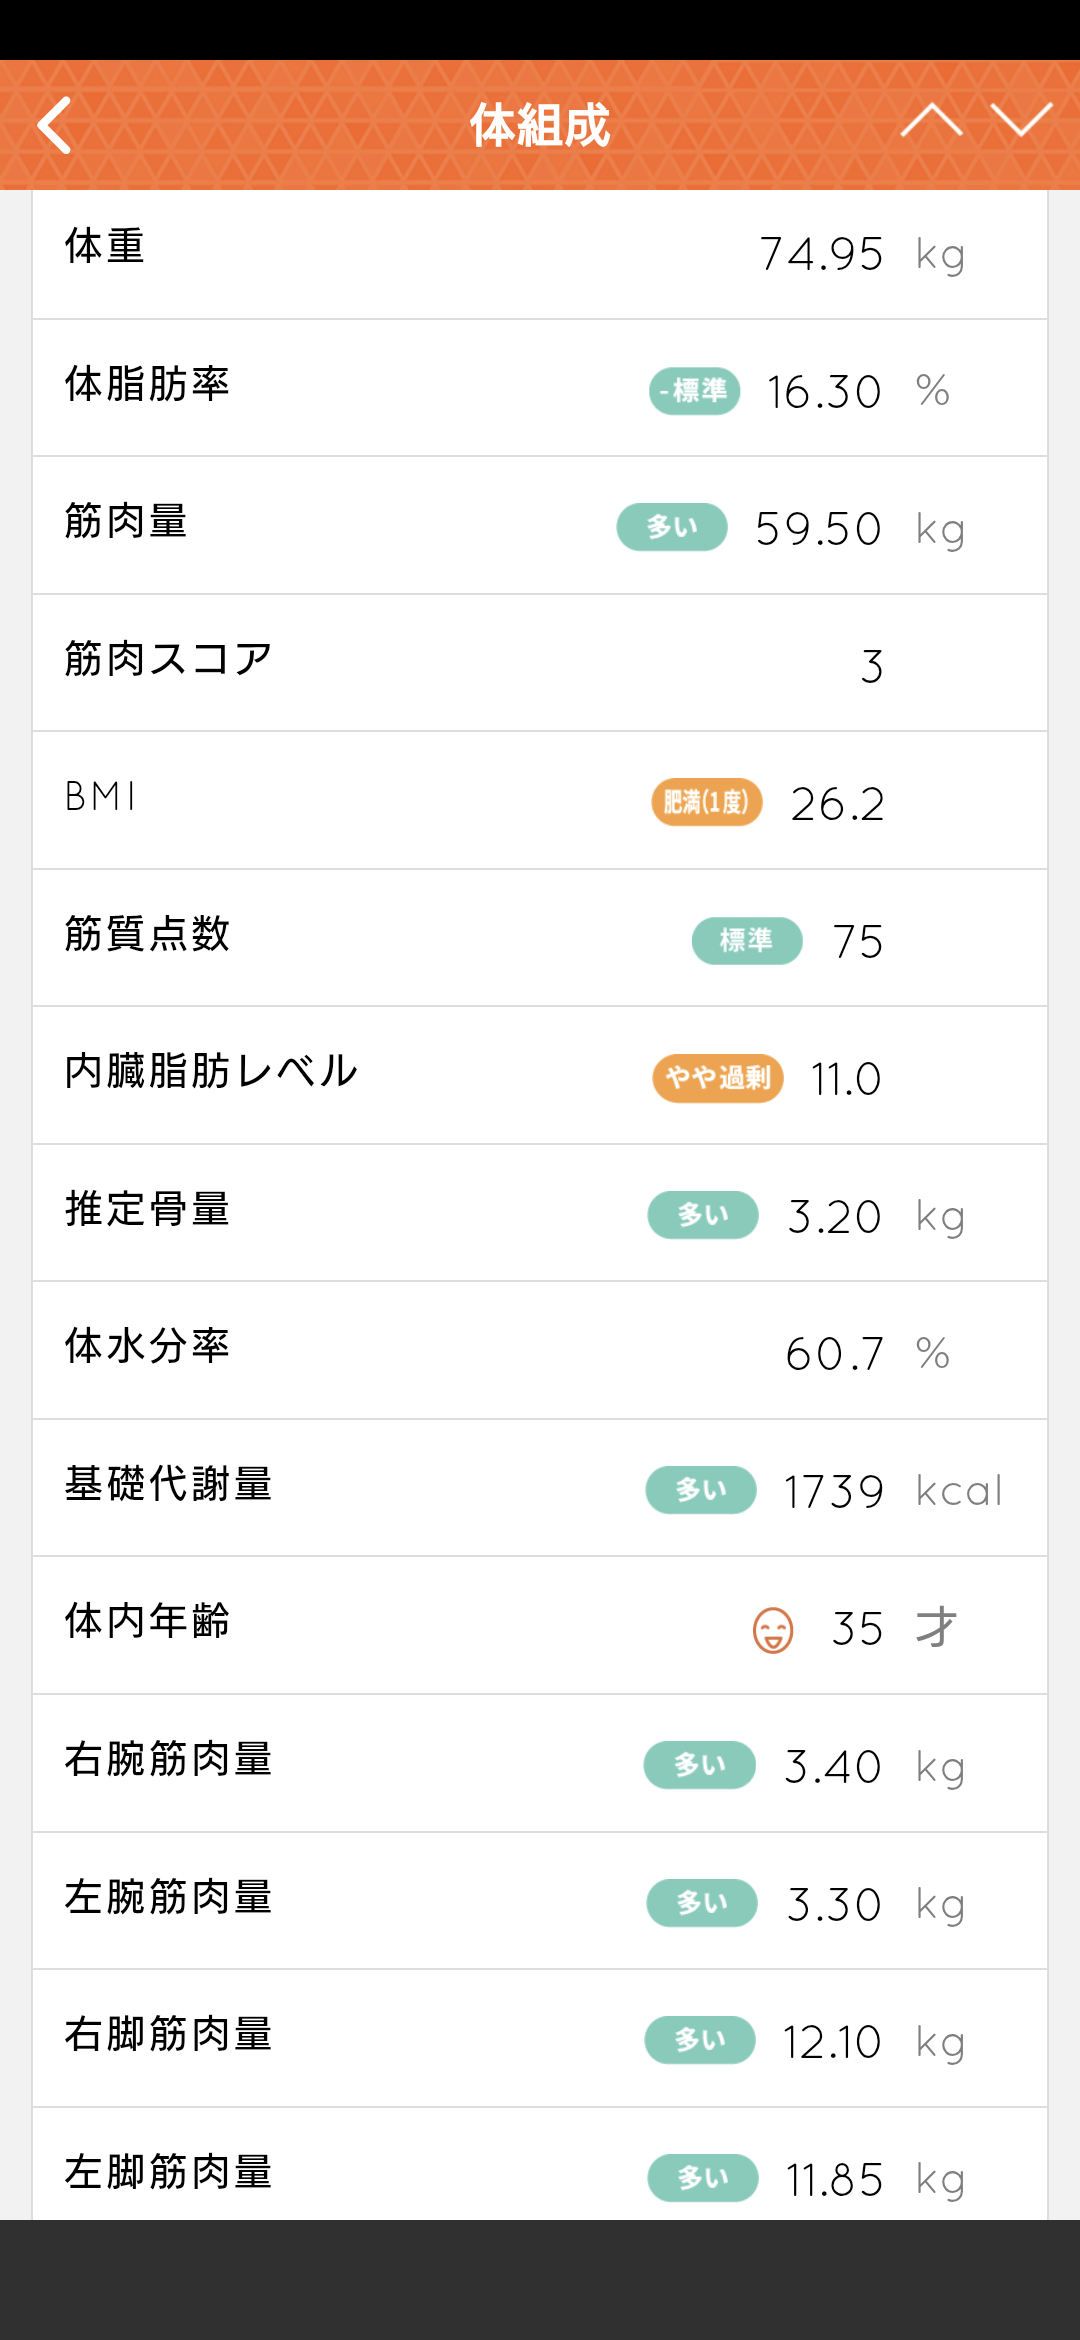This screenshot has width=1080, height=2340.
Task: Tap the 体組成 header title
Action: pos(540,126)
